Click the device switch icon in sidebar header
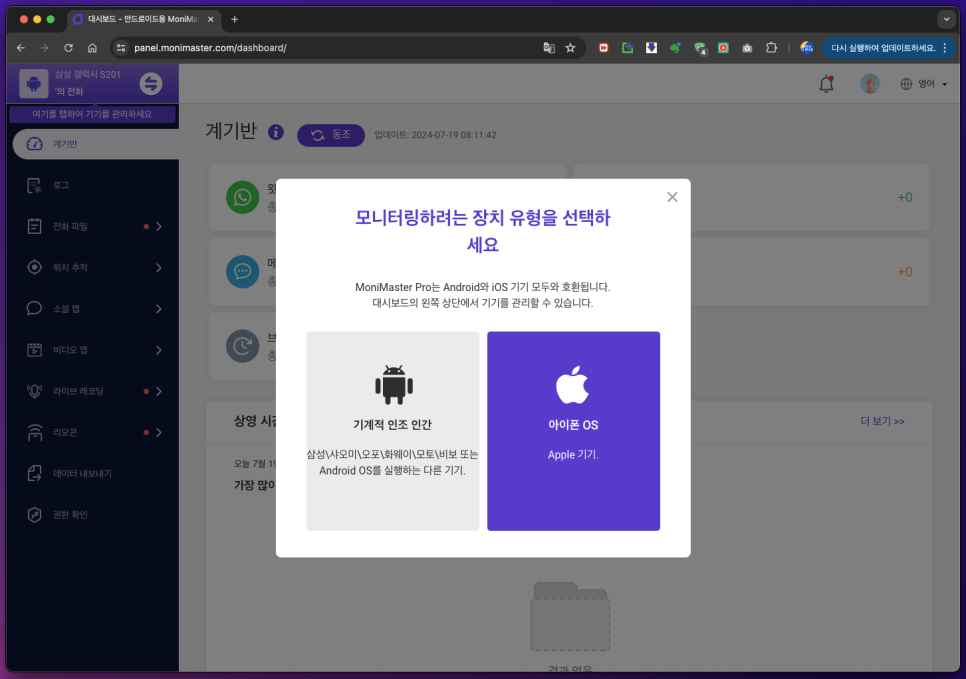Image resolution: width=966 pixels, height=679 pixels. click(x=151, y=83)
